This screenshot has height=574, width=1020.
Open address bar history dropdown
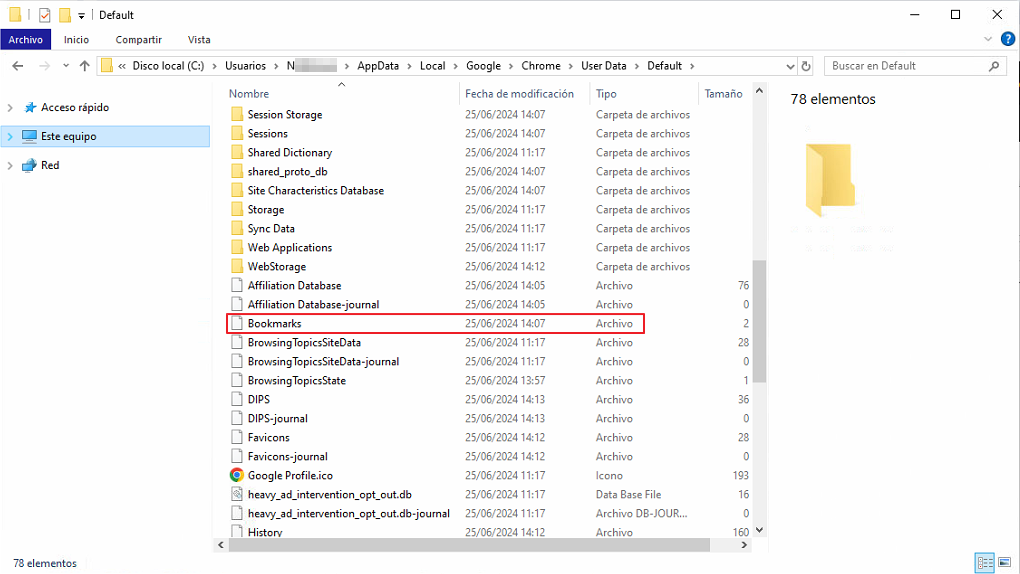tap(790, 66)
